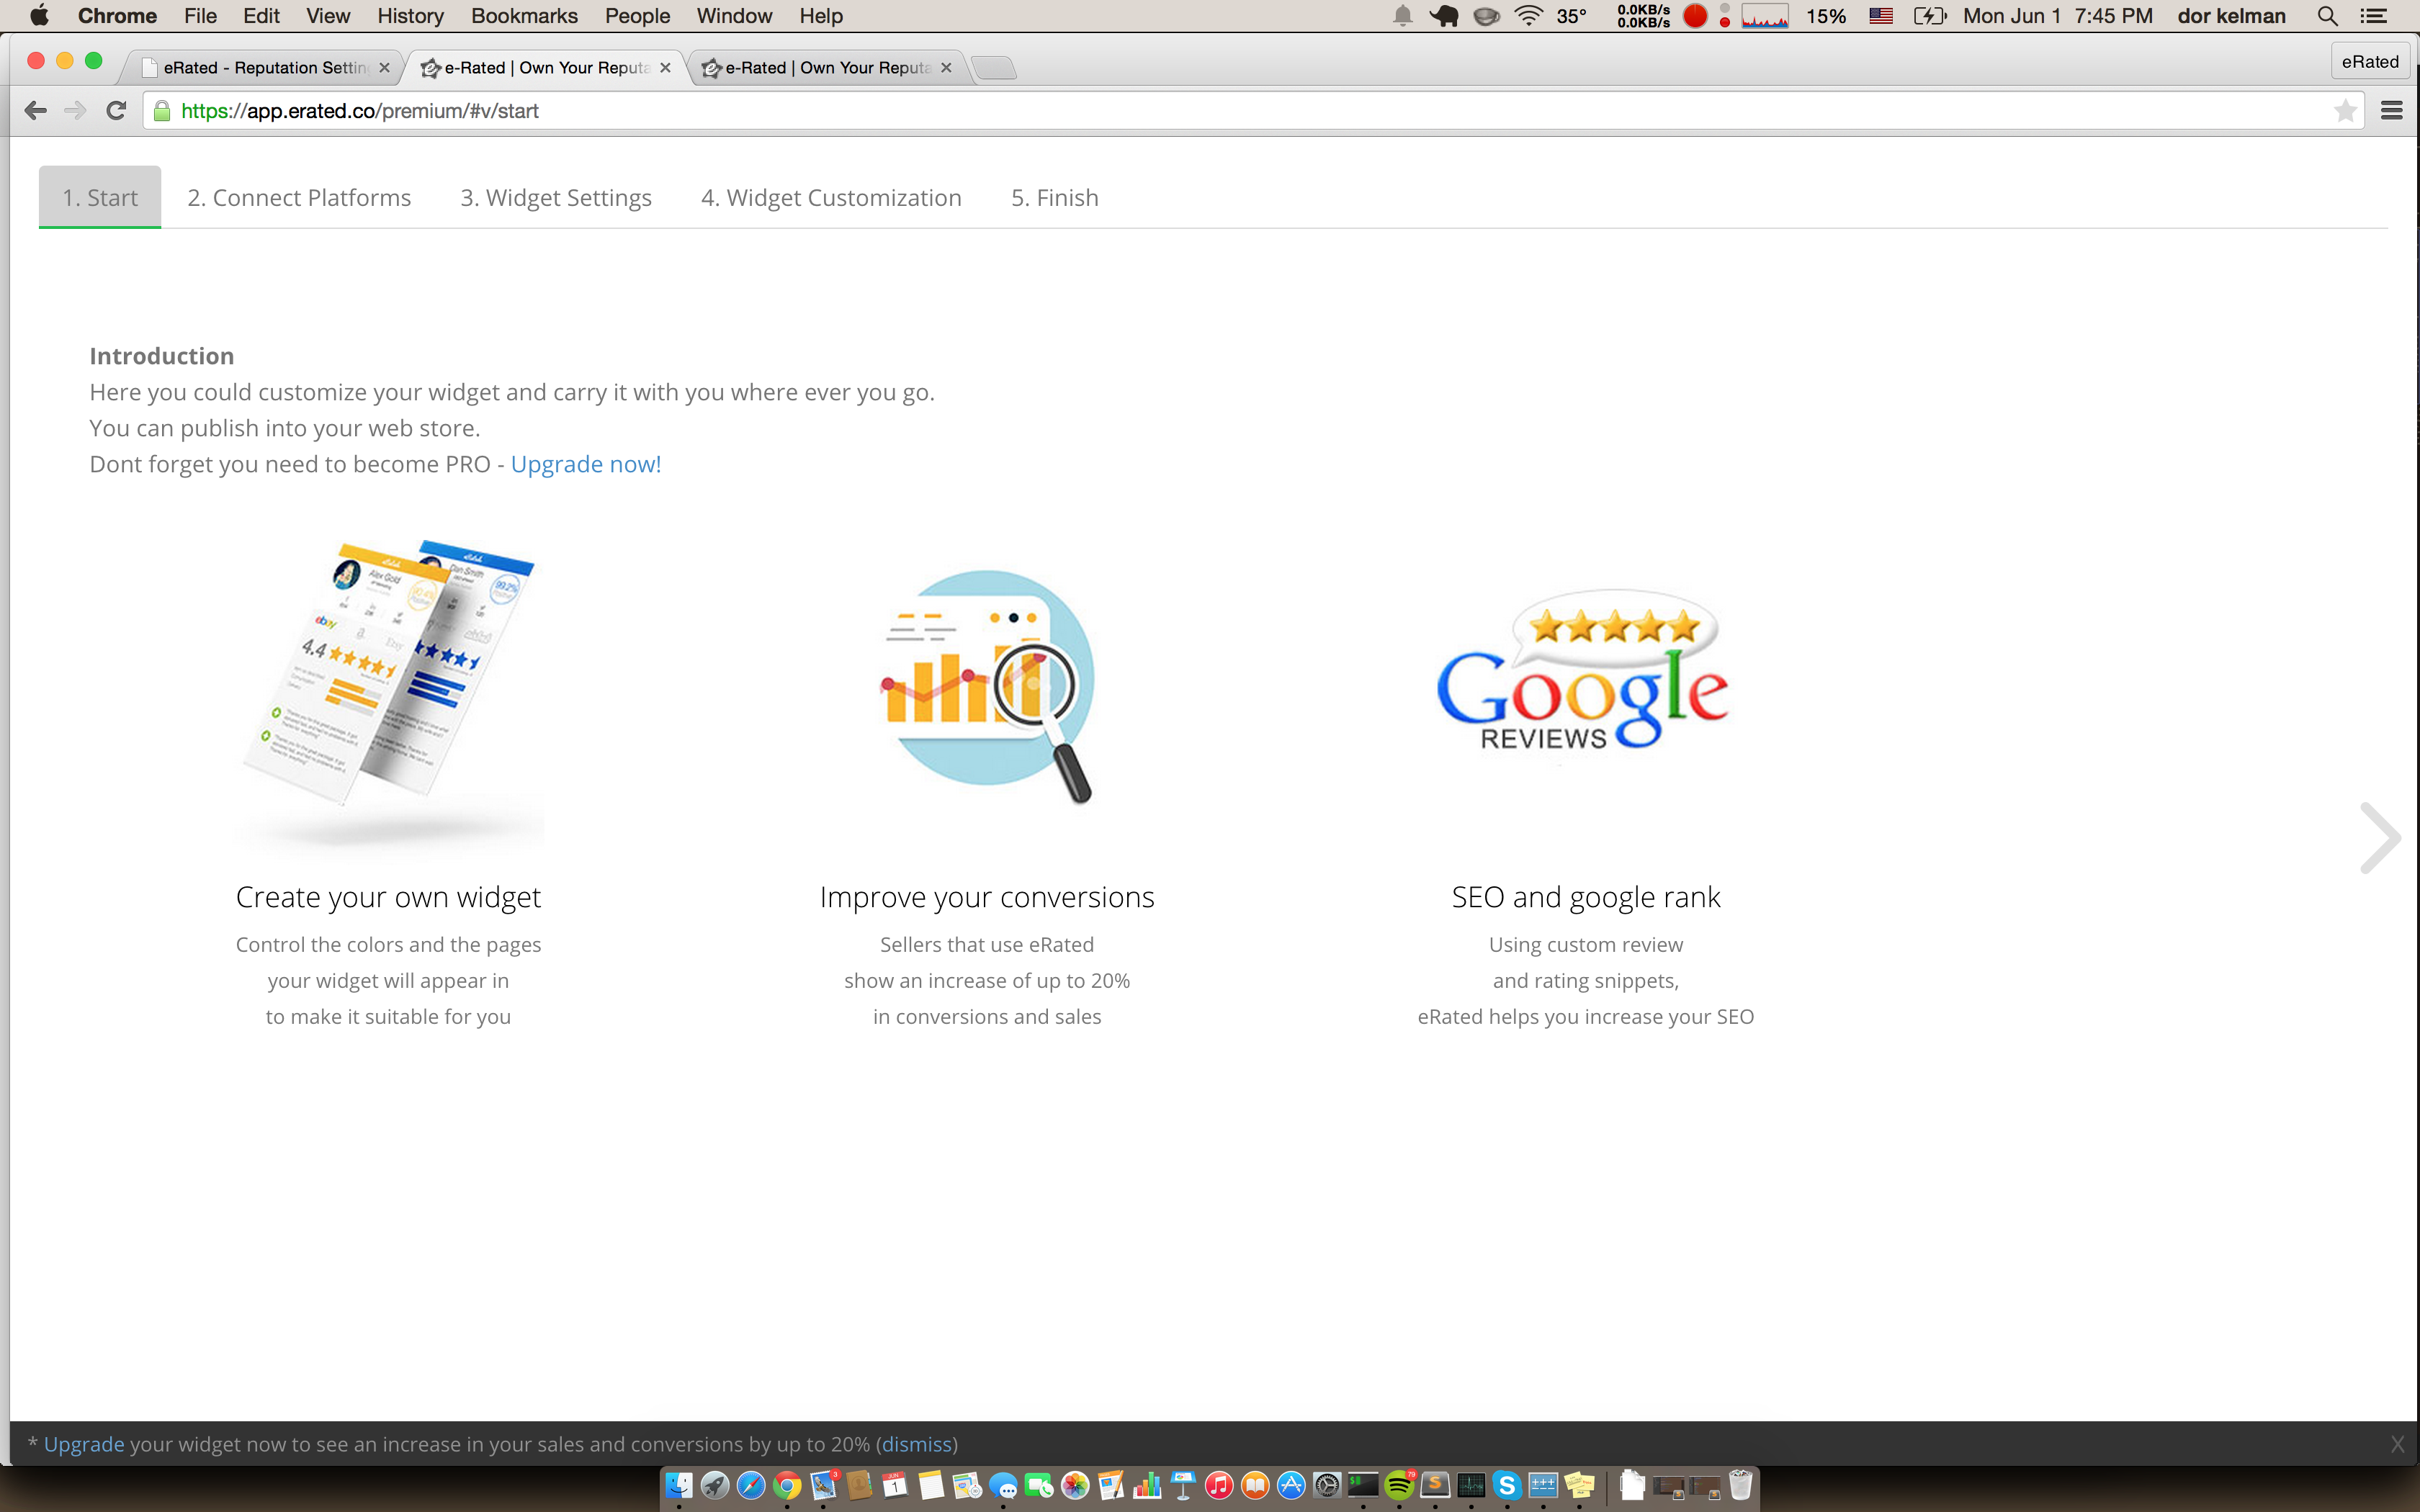Open Skype from the dock
2420x1512 pixels.
(x=1507, y=1486)
